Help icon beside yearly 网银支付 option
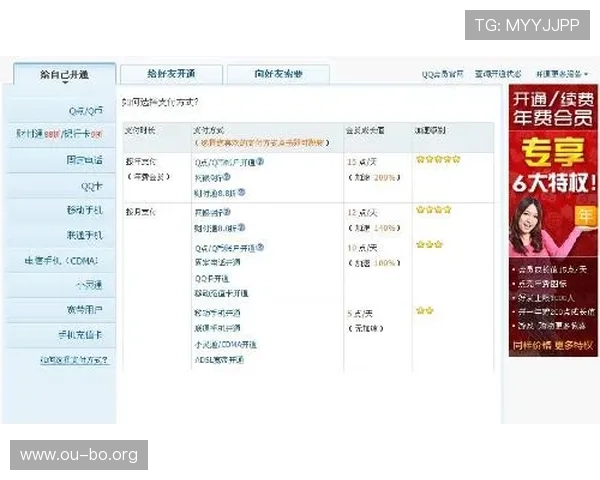The height and width of the screenshot is (480, 600). pos(227,176)
